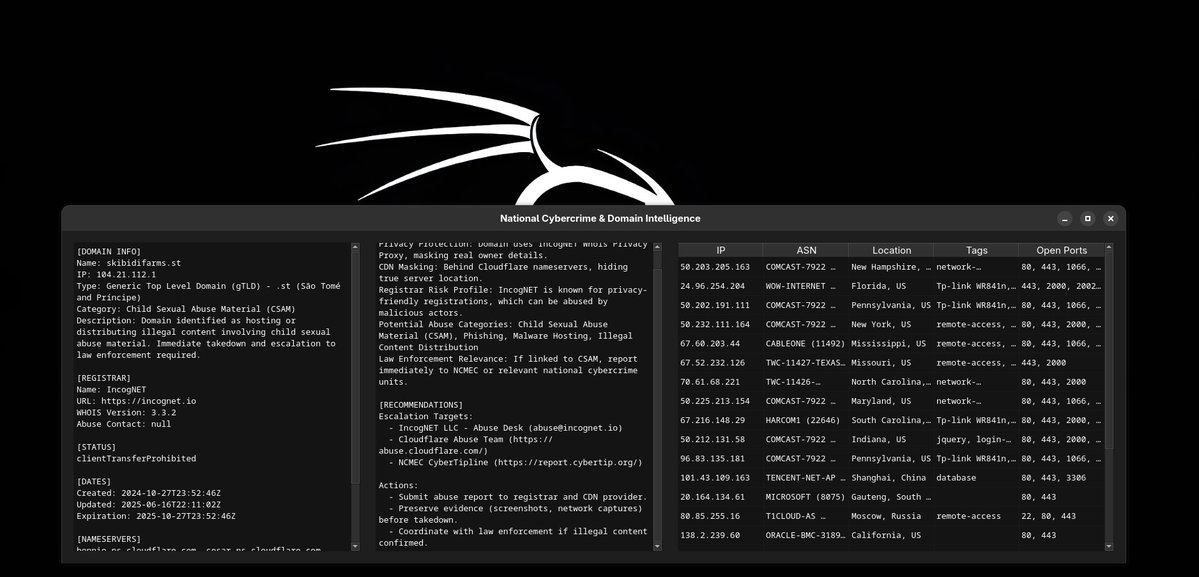
Task: Click the MICROSOFT (8075) ASN cell
Action: [806, 497]
